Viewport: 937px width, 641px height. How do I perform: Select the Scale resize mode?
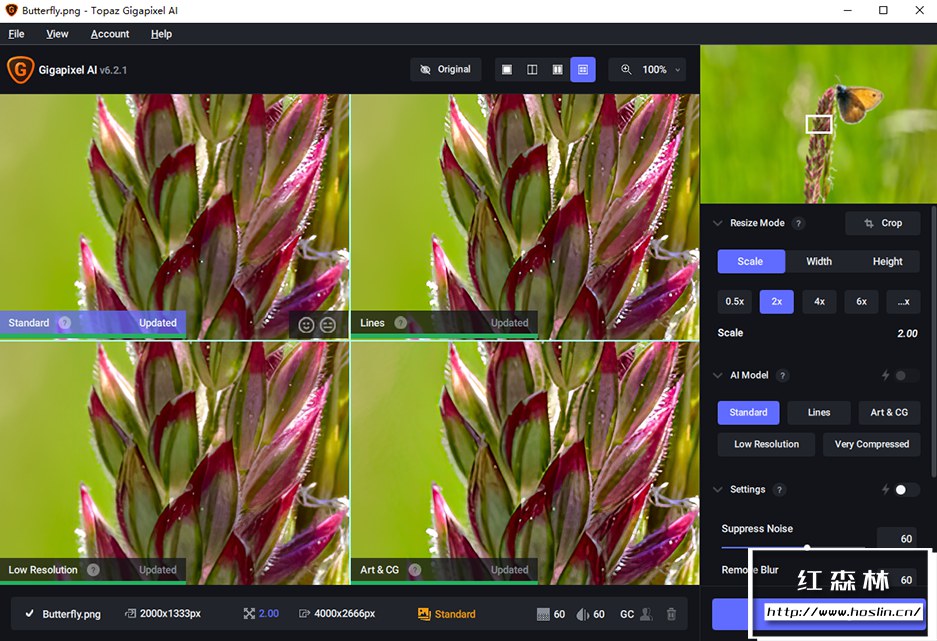point(751,262)
